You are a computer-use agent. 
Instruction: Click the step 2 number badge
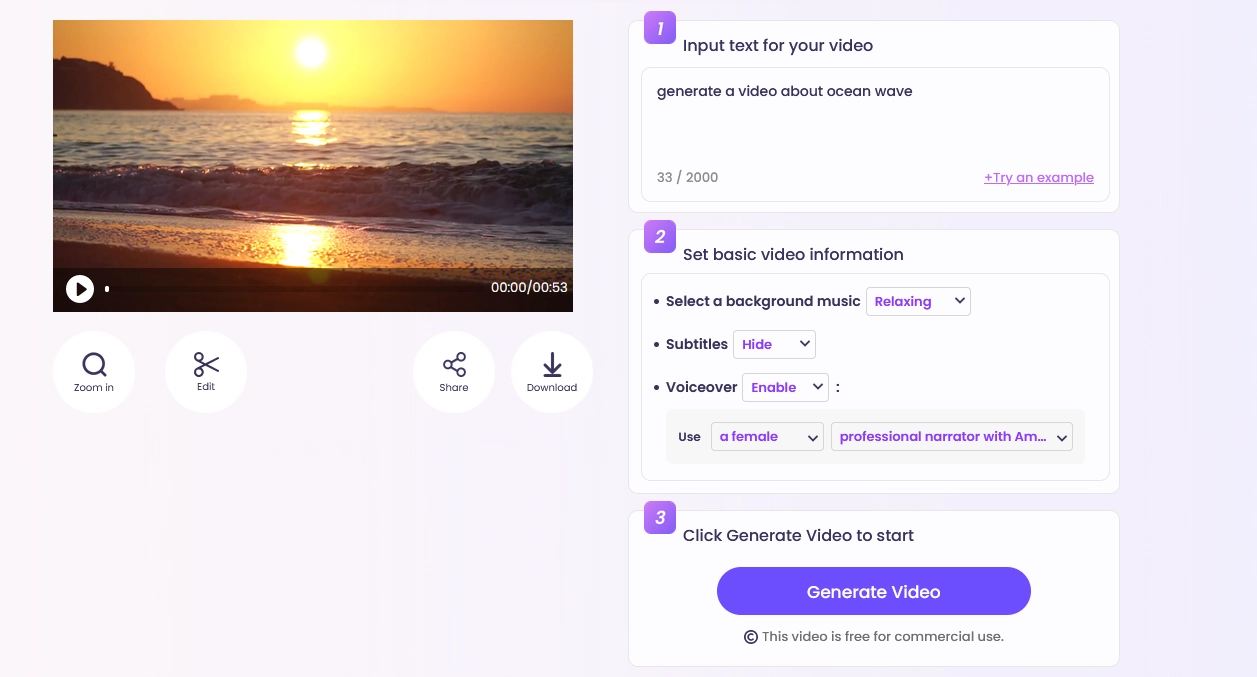pyautogui.click(x=660, y=237)
